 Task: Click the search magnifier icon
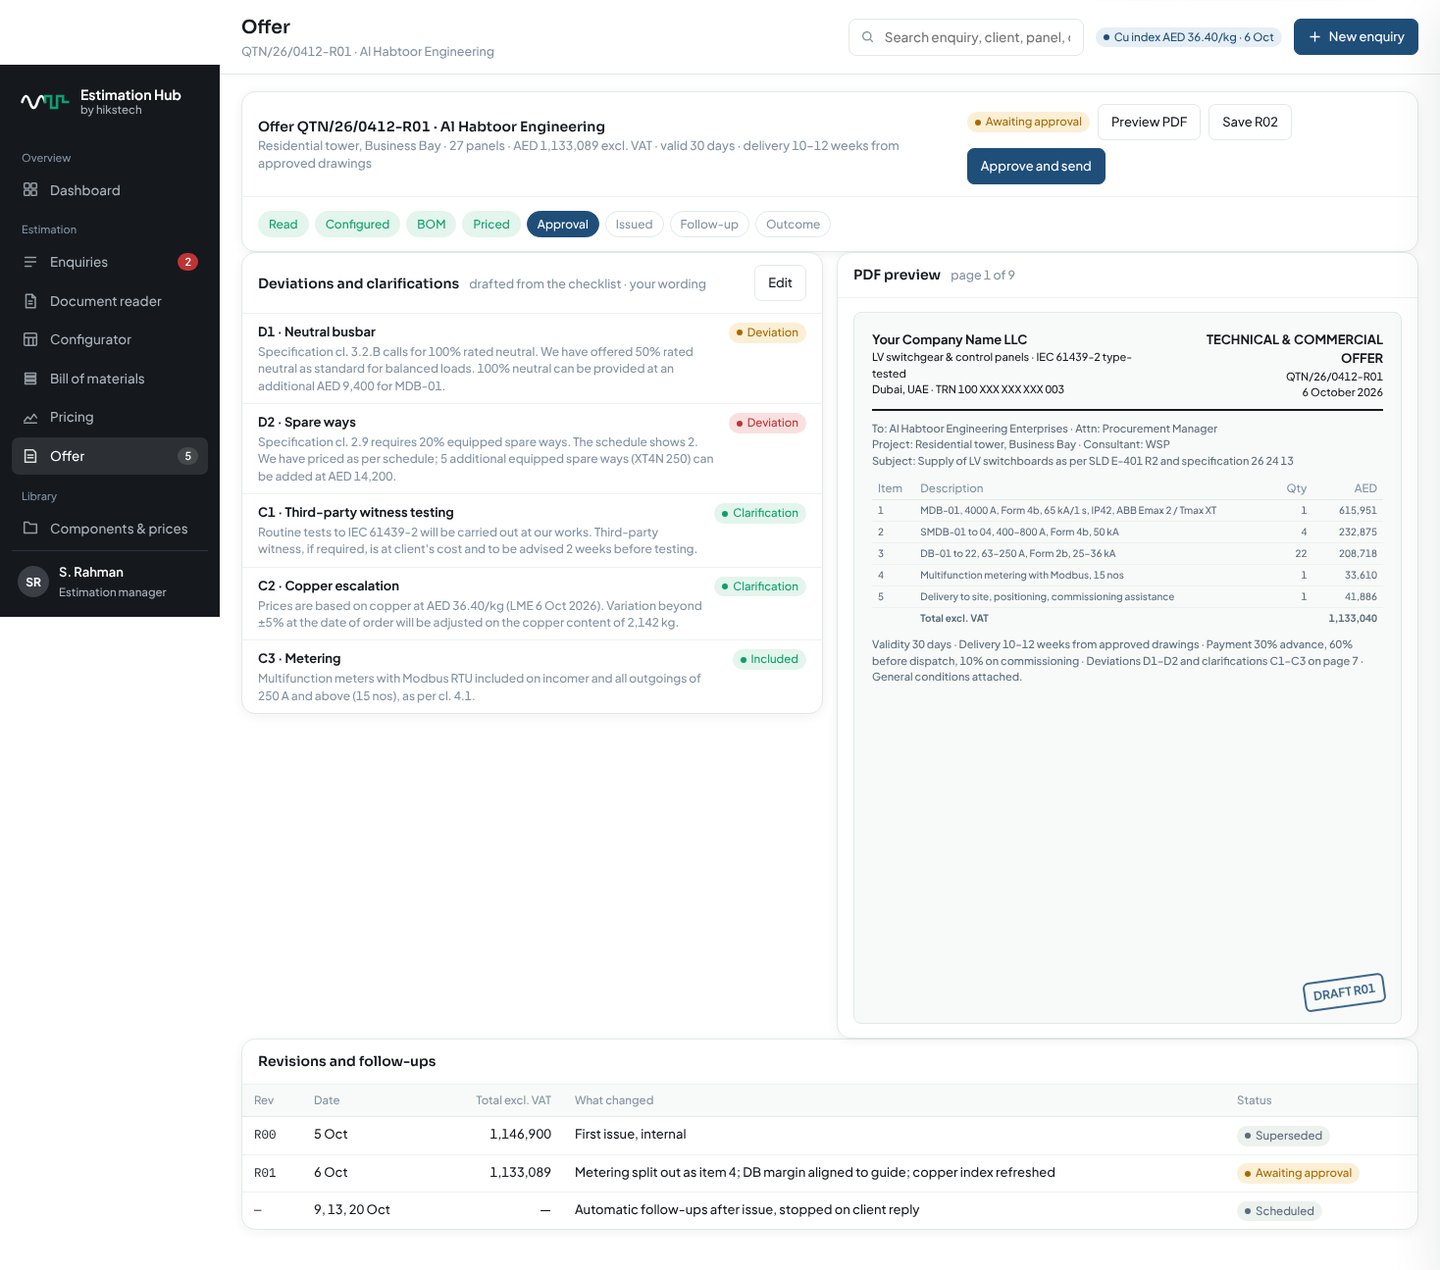[868, 37]
